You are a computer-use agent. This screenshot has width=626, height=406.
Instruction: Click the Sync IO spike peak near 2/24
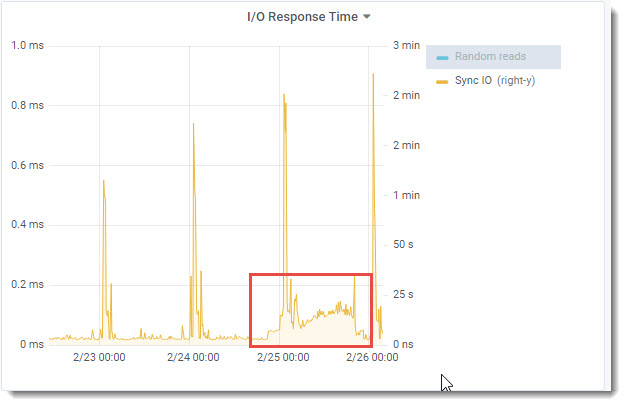(x=194, y=124)
